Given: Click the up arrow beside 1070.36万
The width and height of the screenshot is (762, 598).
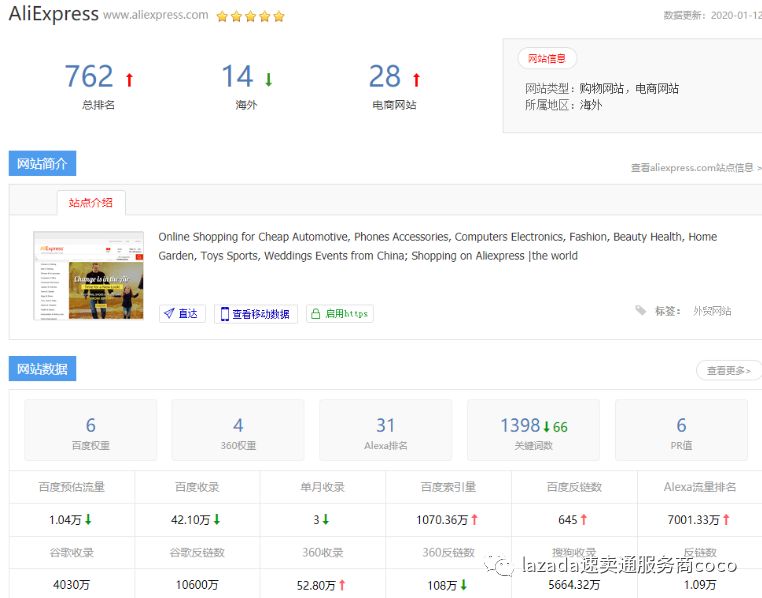Looking at the screenshot, I should tap(475, 519).
